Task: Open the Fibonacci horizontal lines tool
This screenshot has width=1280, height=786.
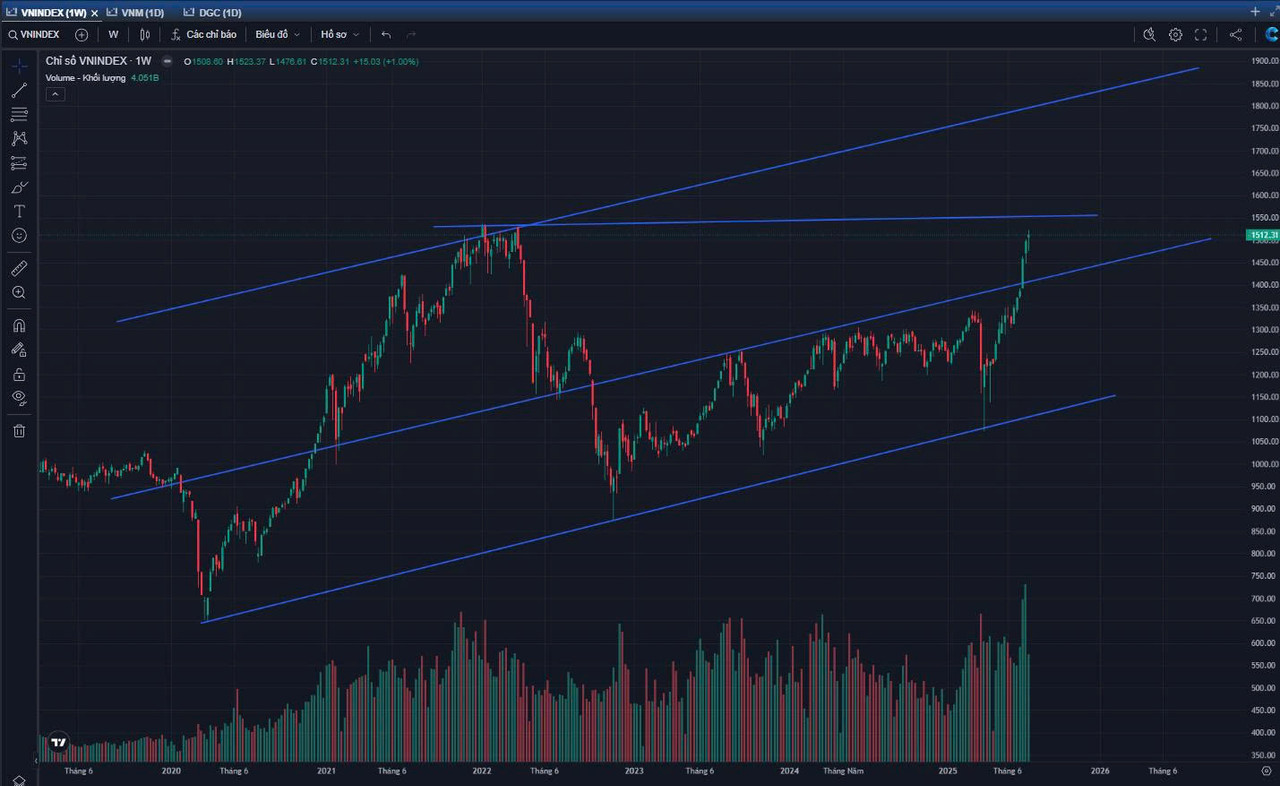Action: [19, 114]
